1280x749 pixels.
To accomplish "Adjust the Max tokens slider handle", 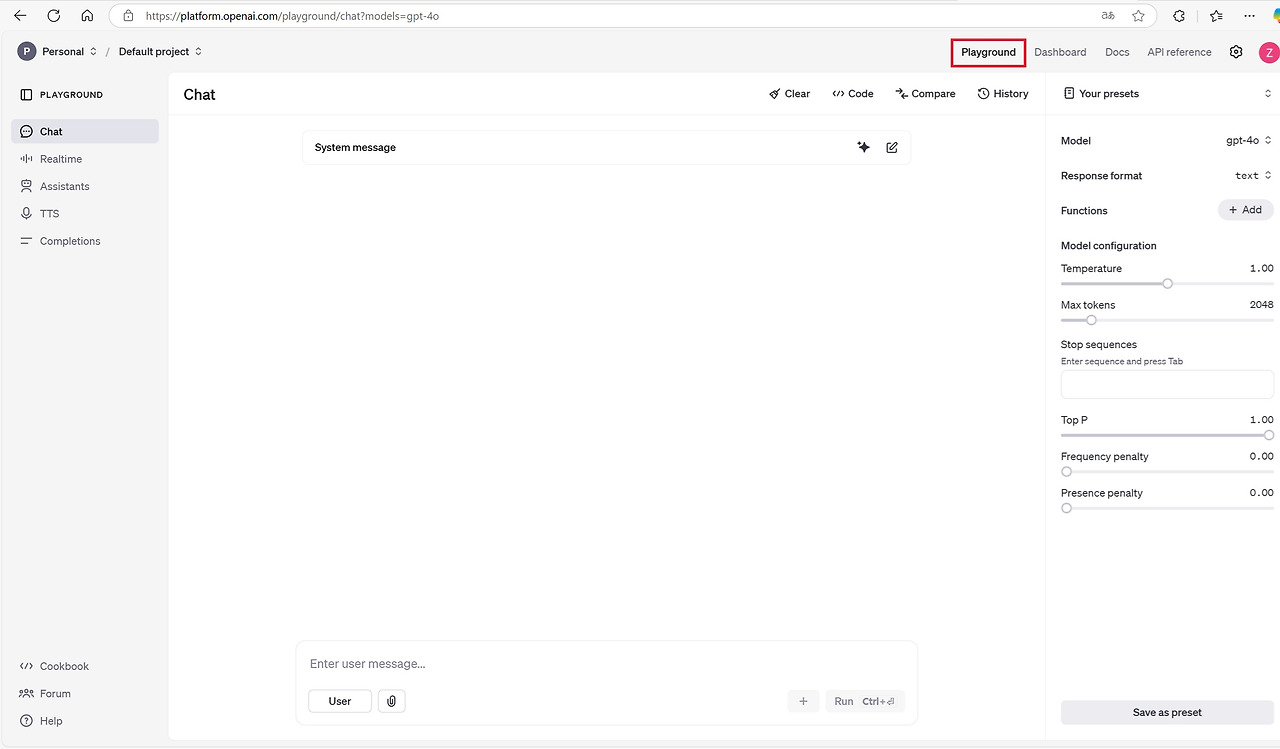I will [x=1091, y=320].
